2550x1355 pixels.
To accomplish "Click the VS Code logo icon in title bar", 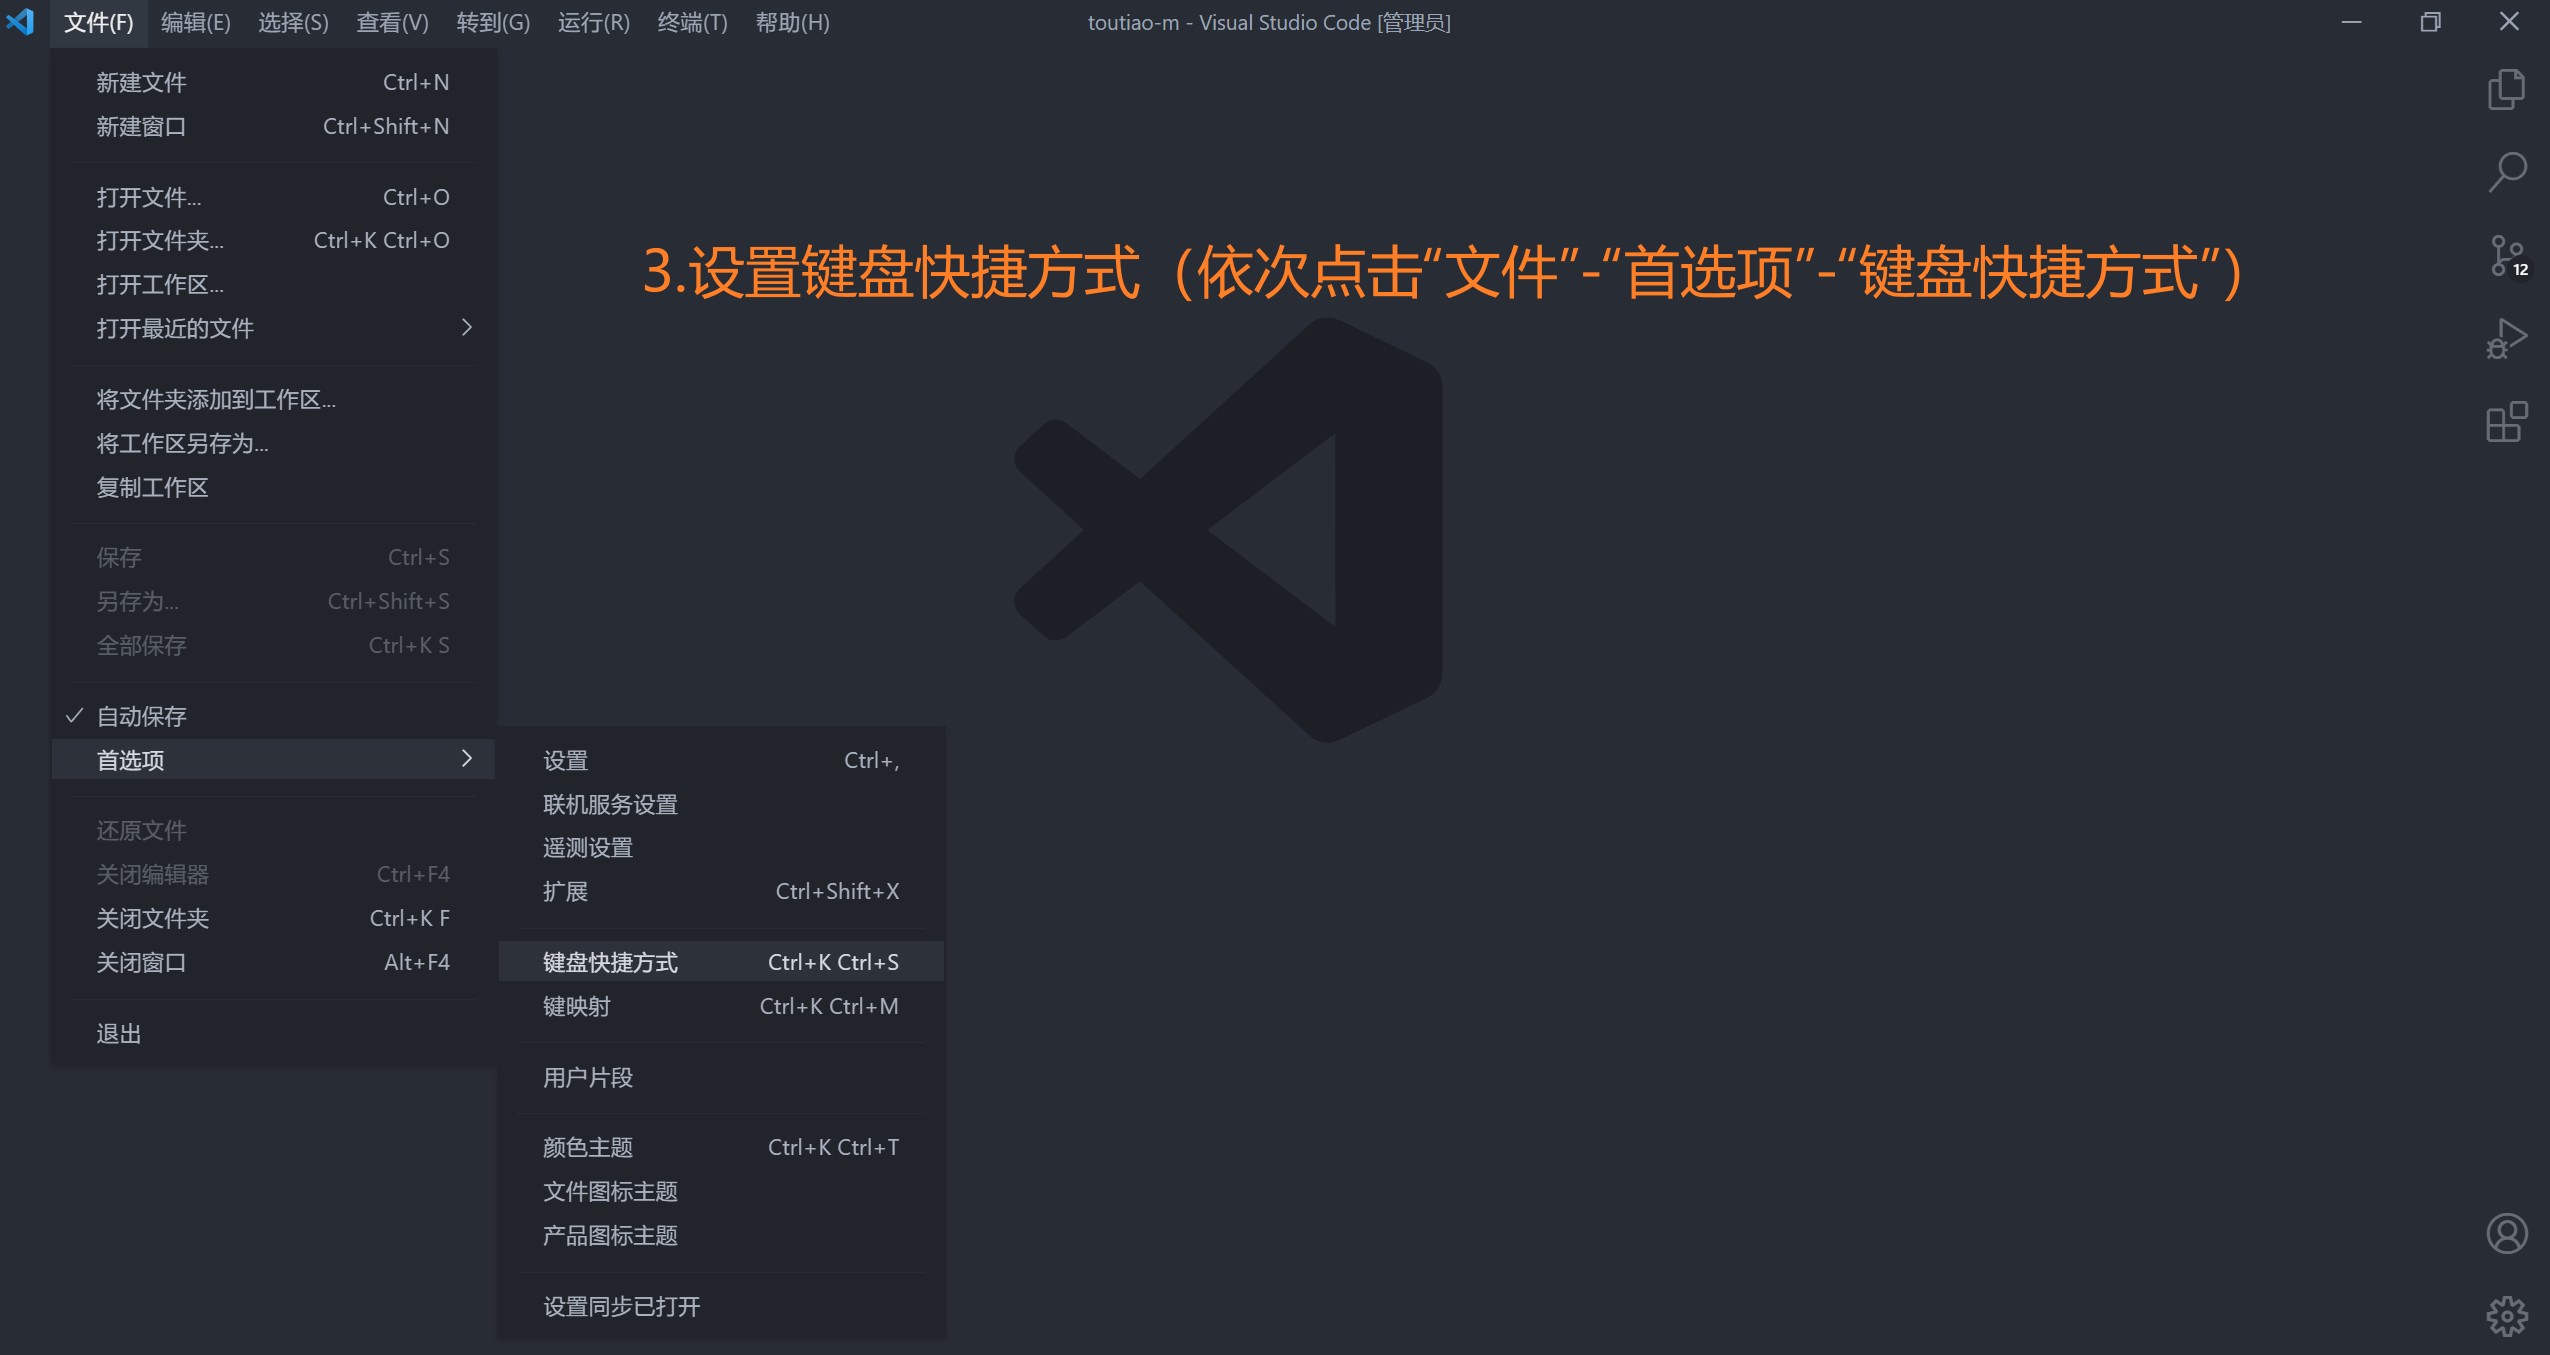I will pos(22,22).
